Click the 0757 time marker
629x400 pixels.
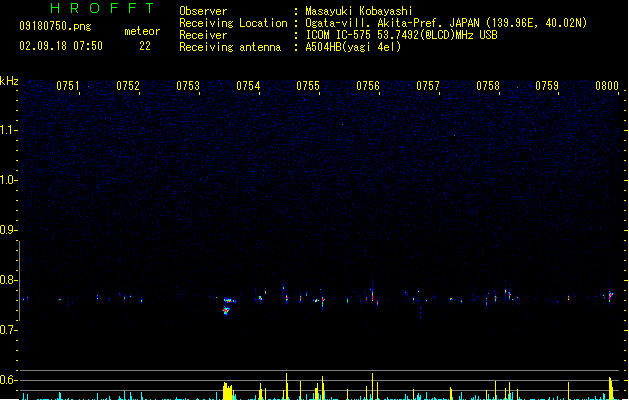point(428,86)
